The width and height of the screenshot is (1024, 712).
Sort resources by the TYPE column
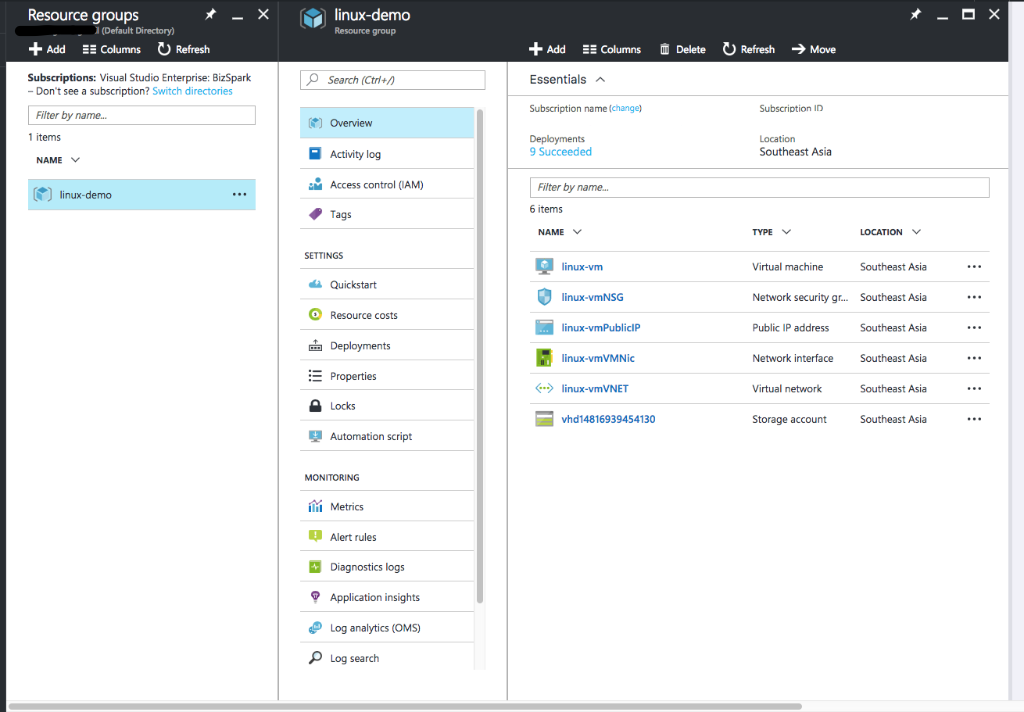pos(771,232)
